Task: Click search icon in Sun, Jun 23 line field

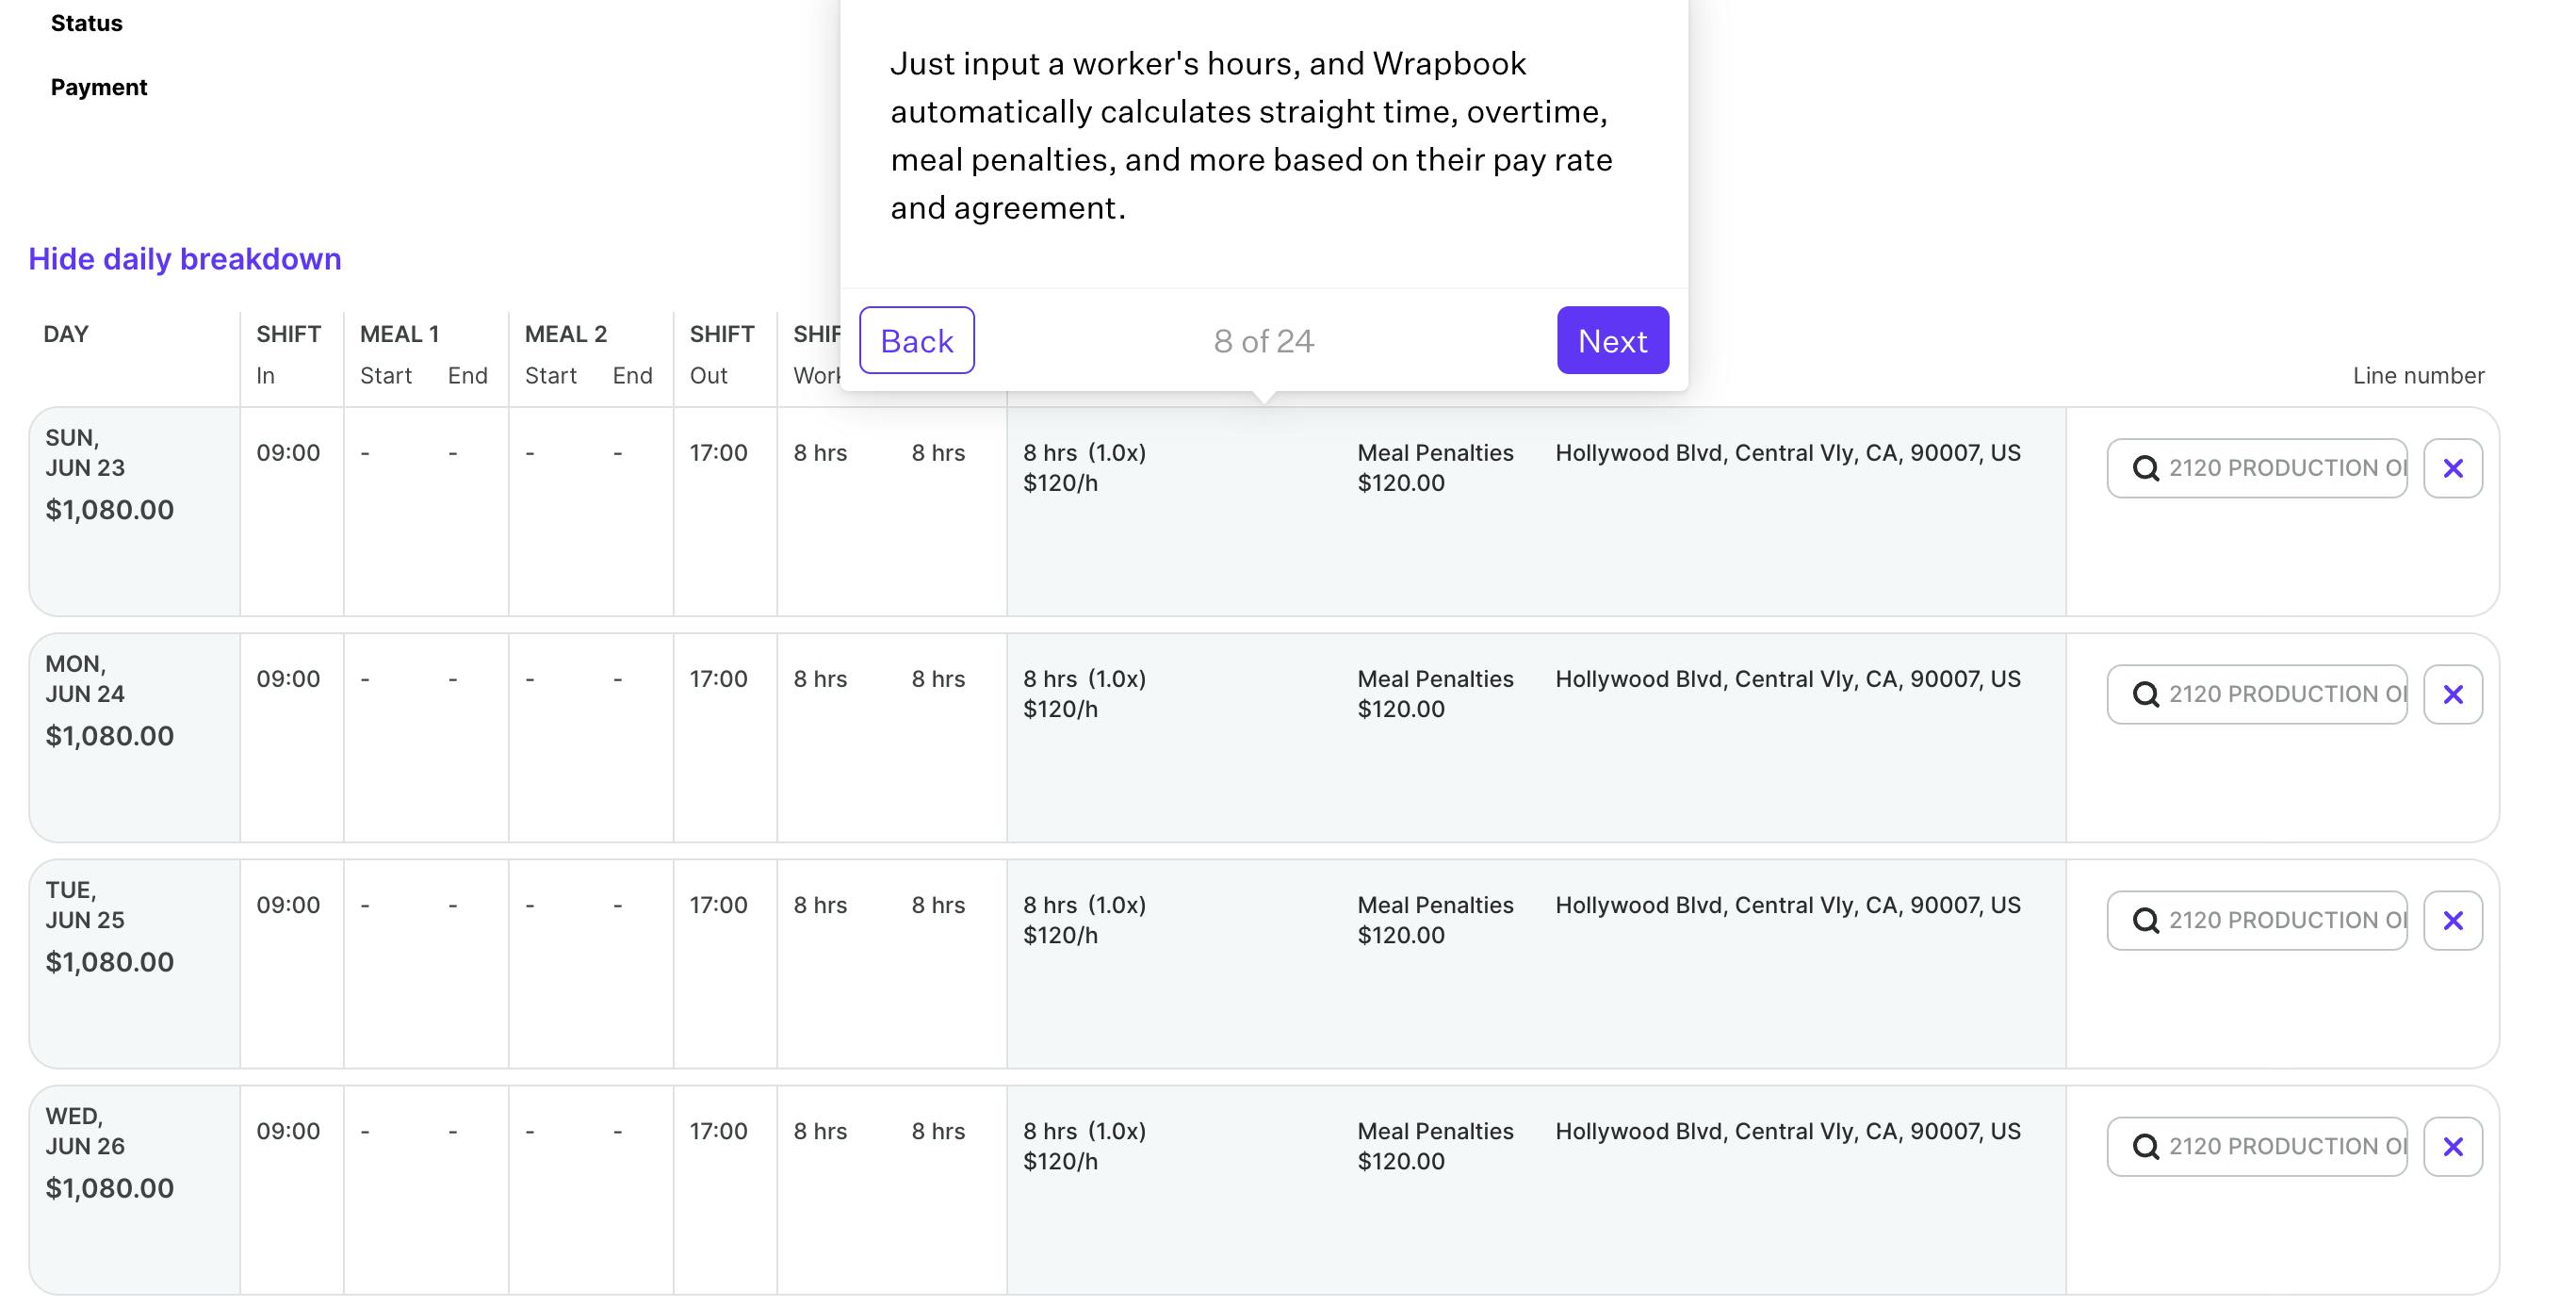Action: click(x=2145, y=468)
